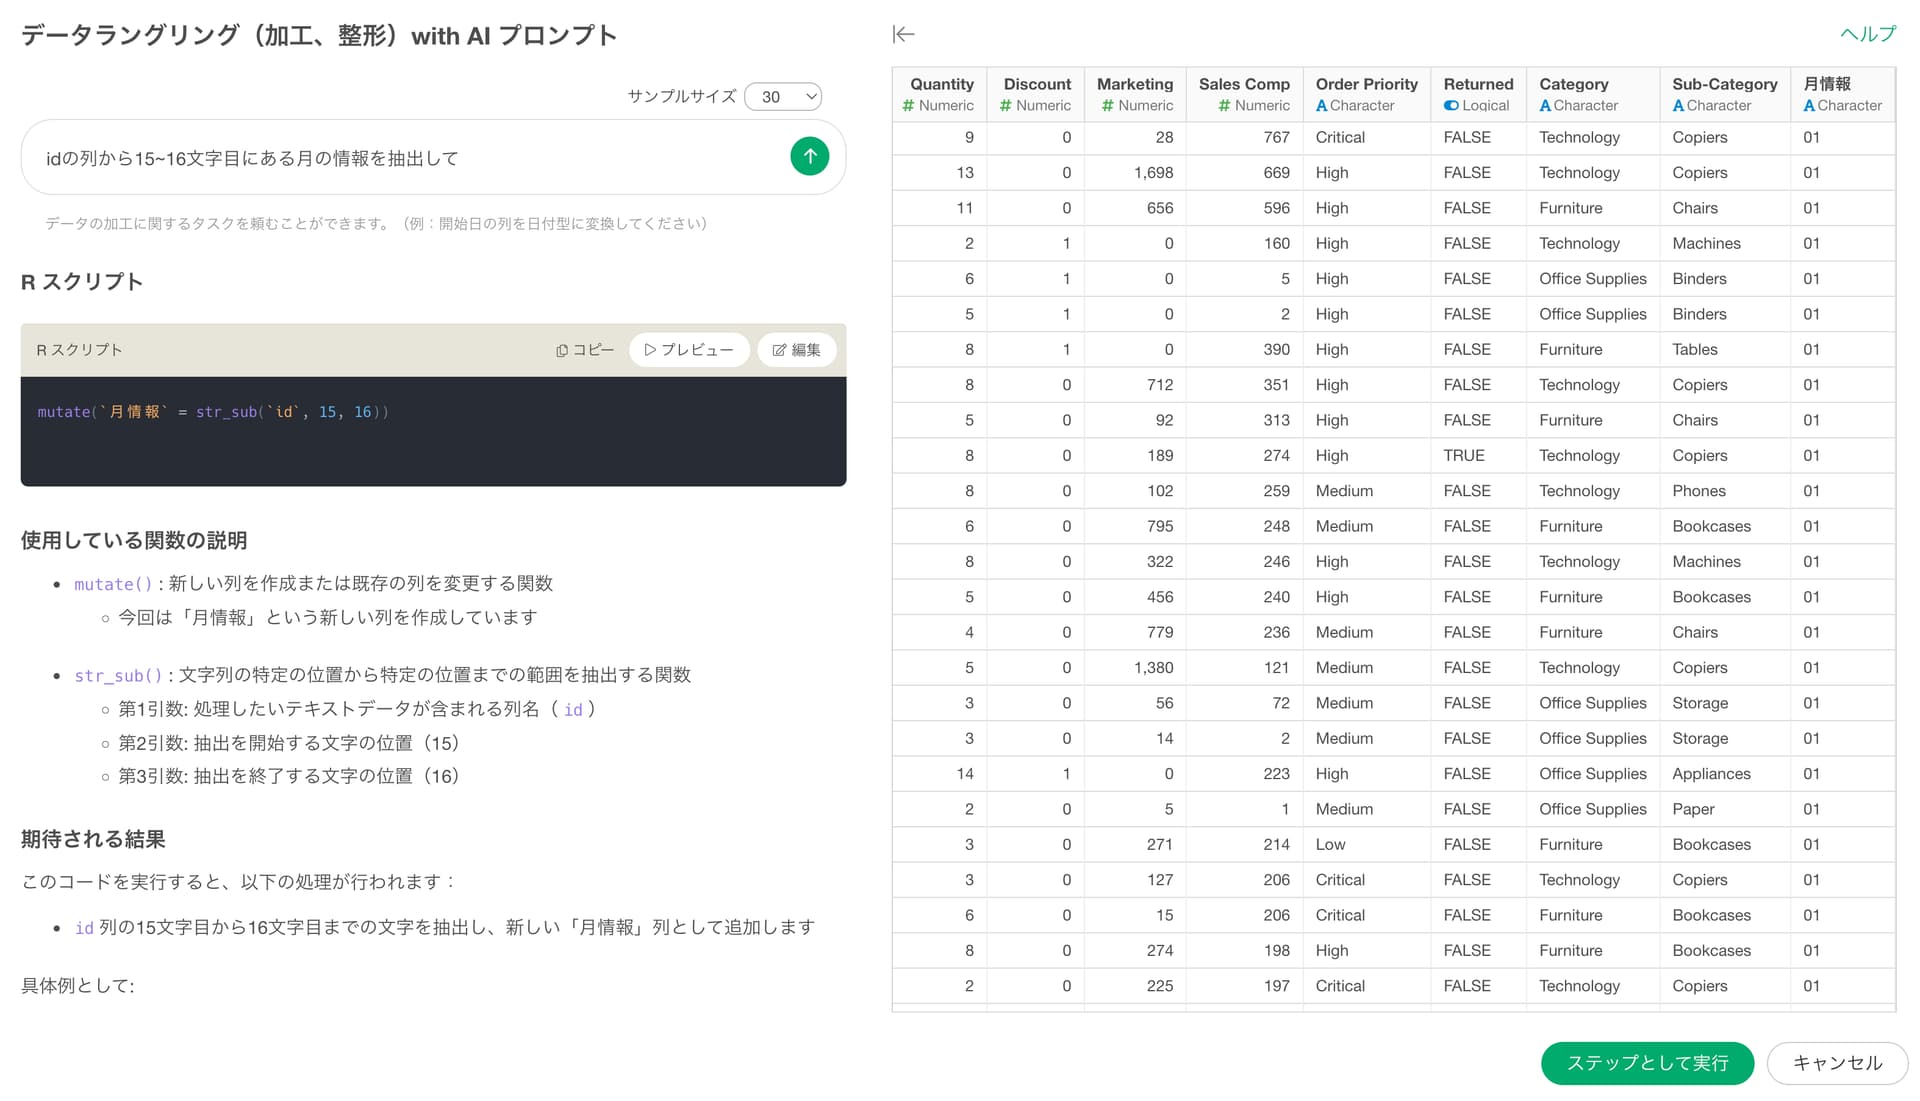Click the Sub-Category column header
This screenshot has height=1101, width=1920.
[1724, 84]
